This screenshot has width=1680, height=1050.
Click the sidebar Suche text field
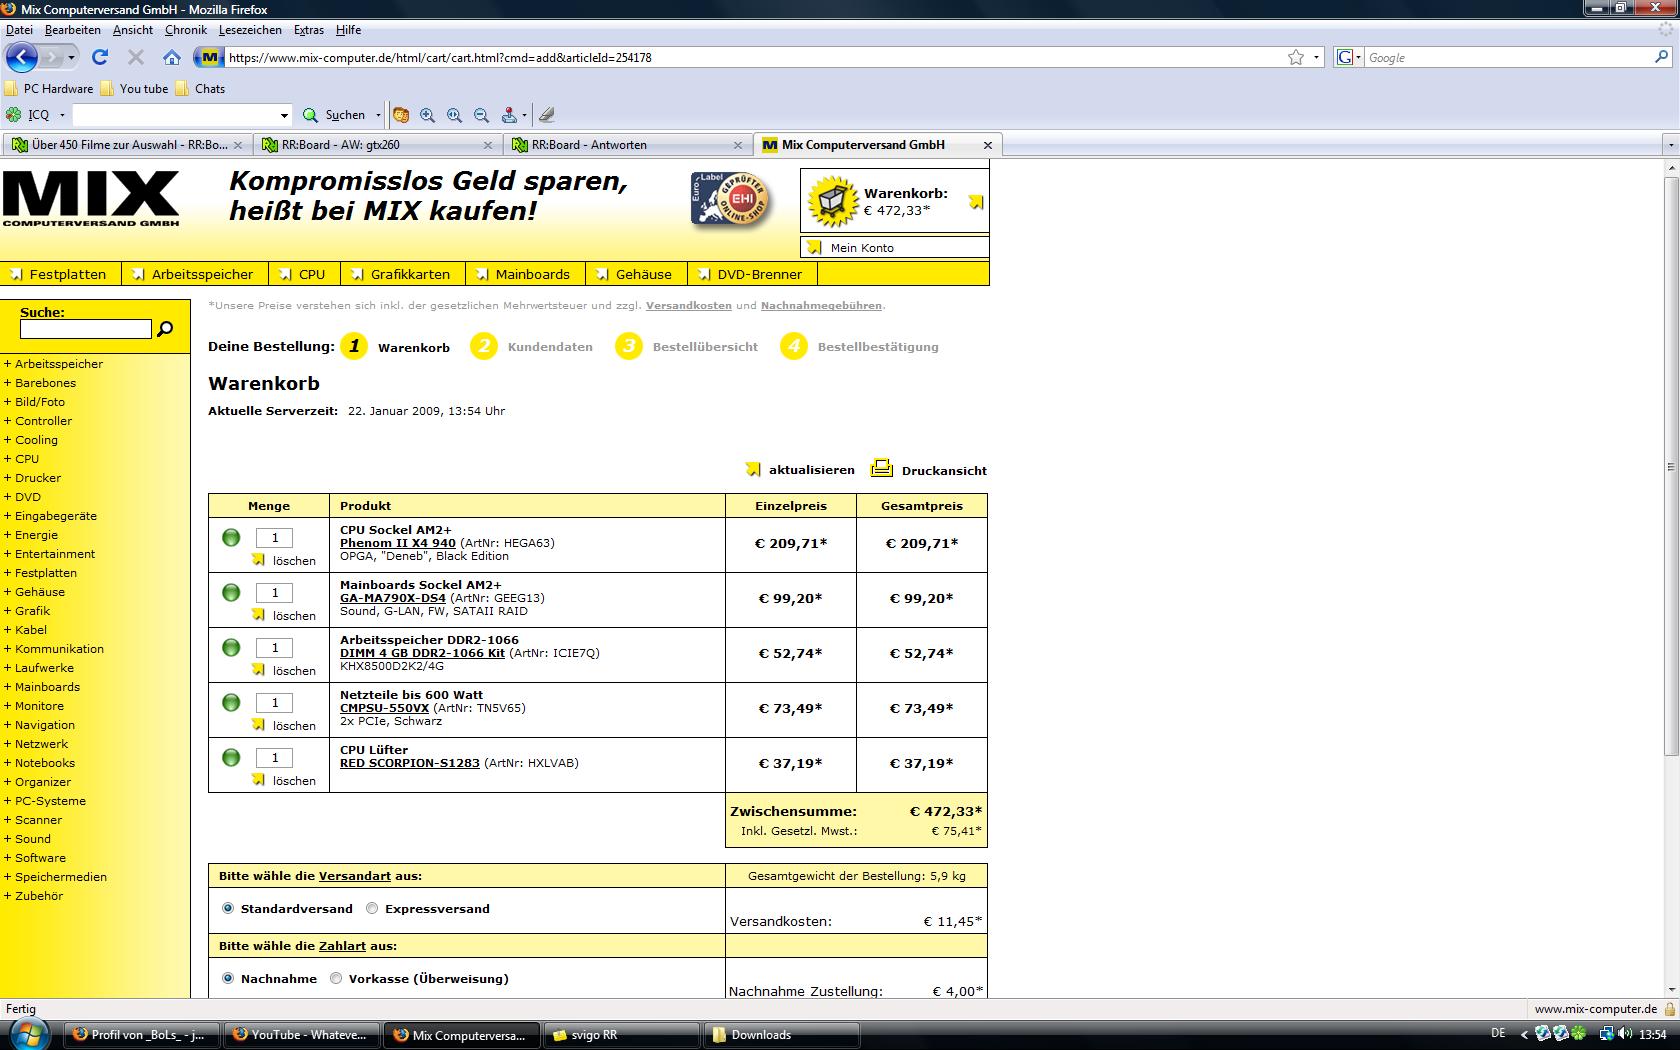[86, 329]
